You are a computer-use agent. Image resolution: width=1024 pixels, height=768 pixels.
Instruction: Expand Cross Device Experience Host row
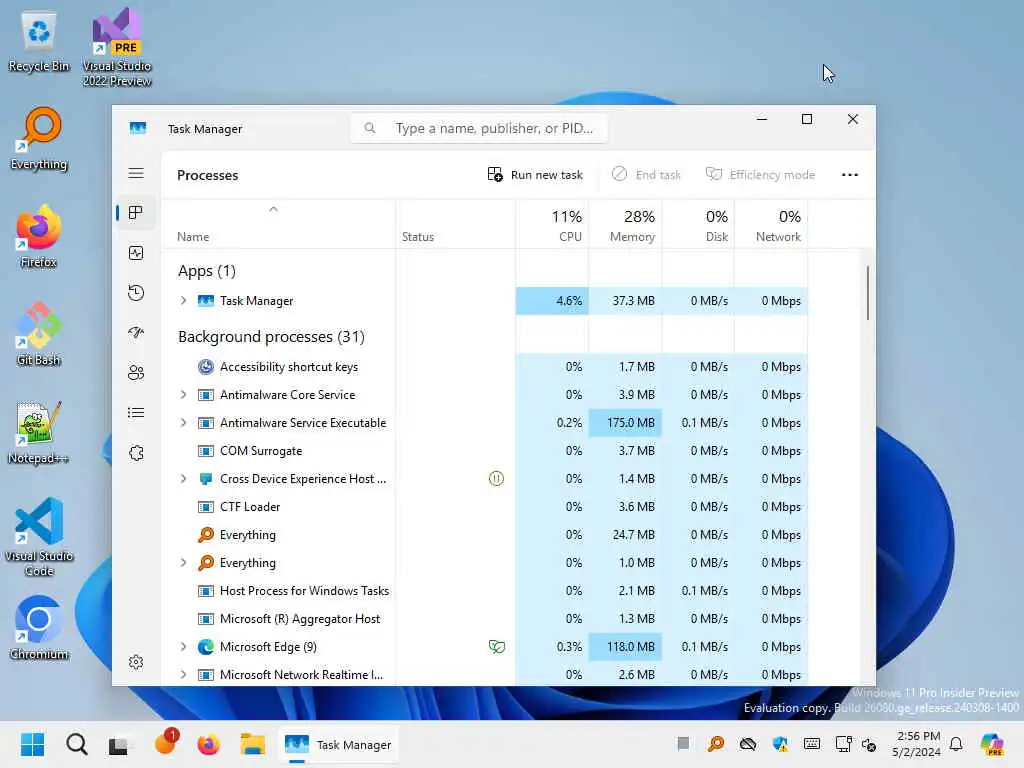coord(184,479)
